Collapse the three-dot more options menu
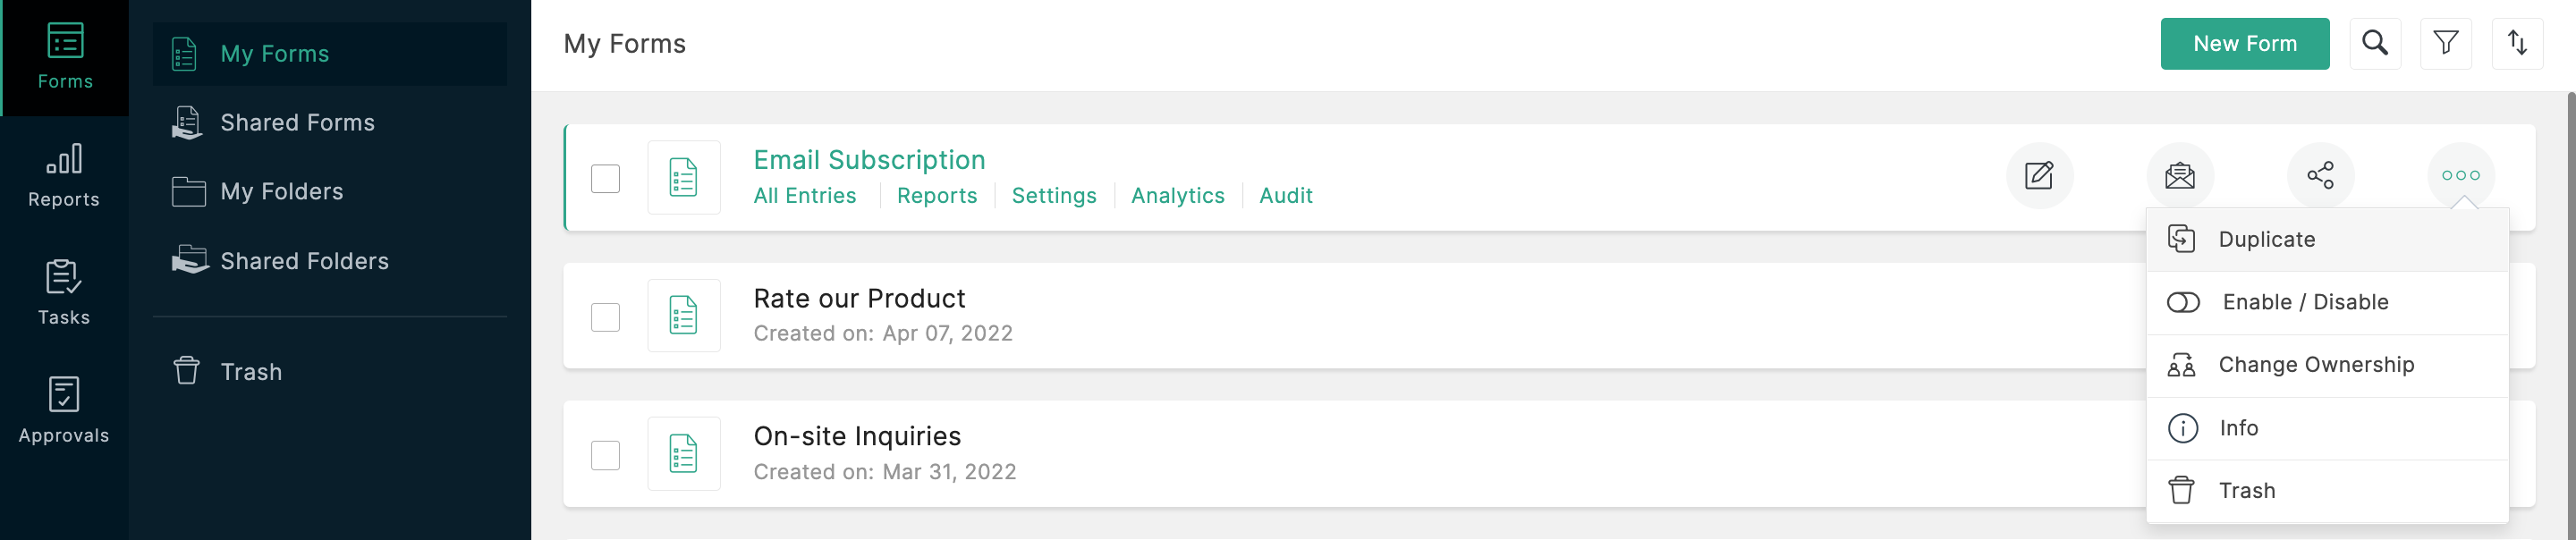Screen dimensions: 2576x540 click(x=2460, y=176)
